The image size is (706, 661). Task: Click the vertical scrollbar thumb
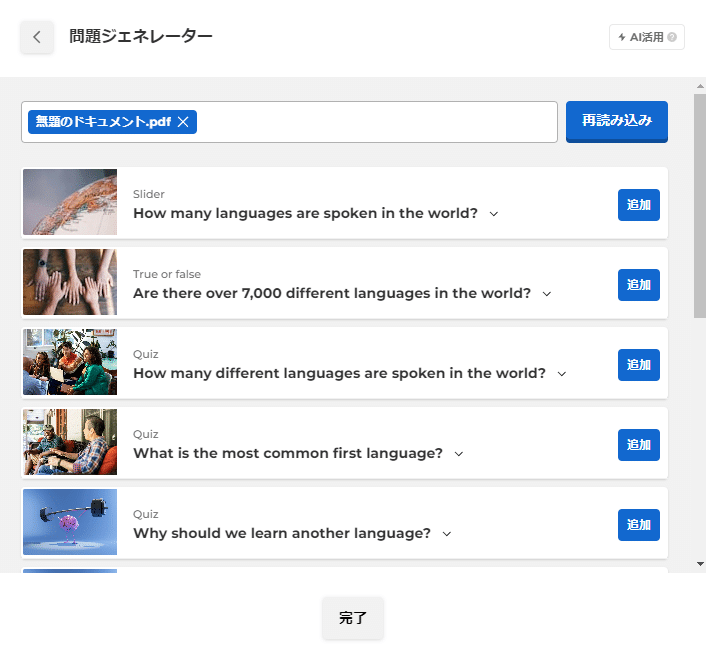pos(700,206)
